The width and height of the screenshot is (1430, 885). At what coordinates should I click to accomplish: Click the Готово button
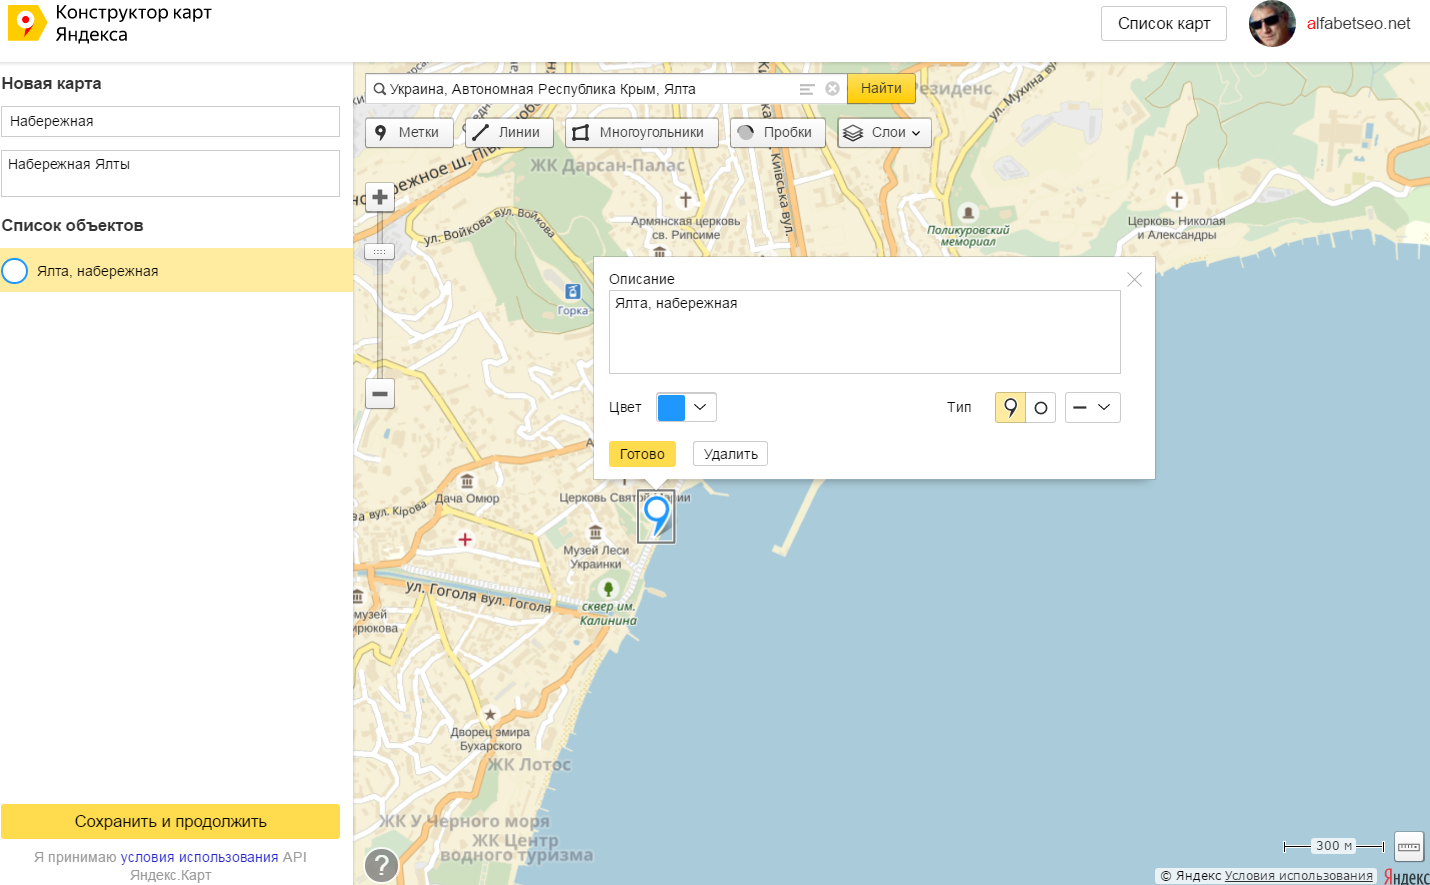642,454
